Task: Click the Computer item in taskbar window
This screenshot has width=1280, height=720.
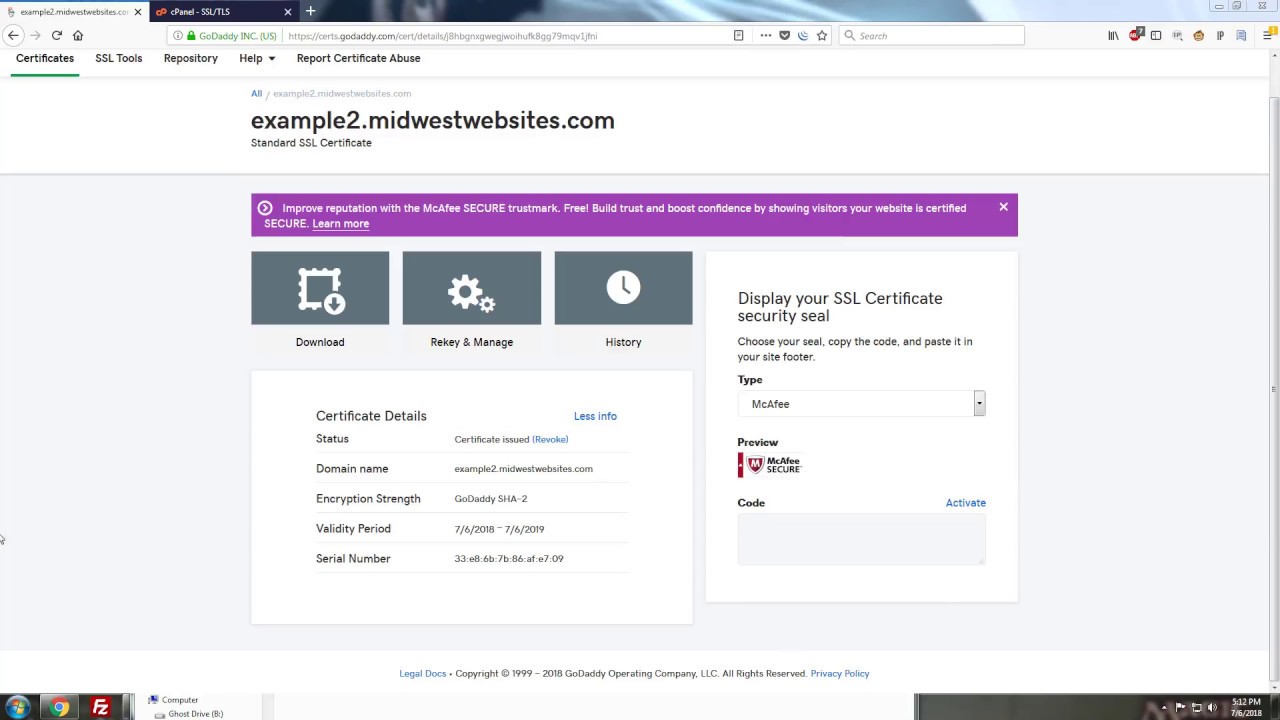Action: click(x=173, y=700)
